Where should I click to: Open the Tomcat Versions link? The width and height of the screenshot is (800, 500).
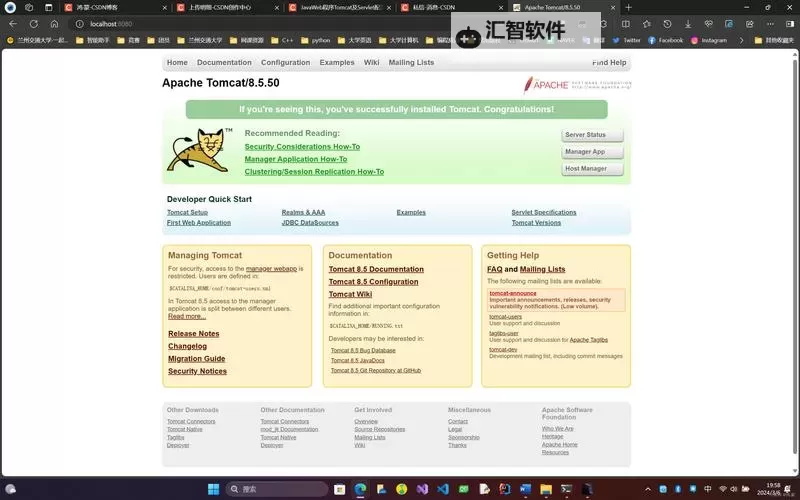536,223
